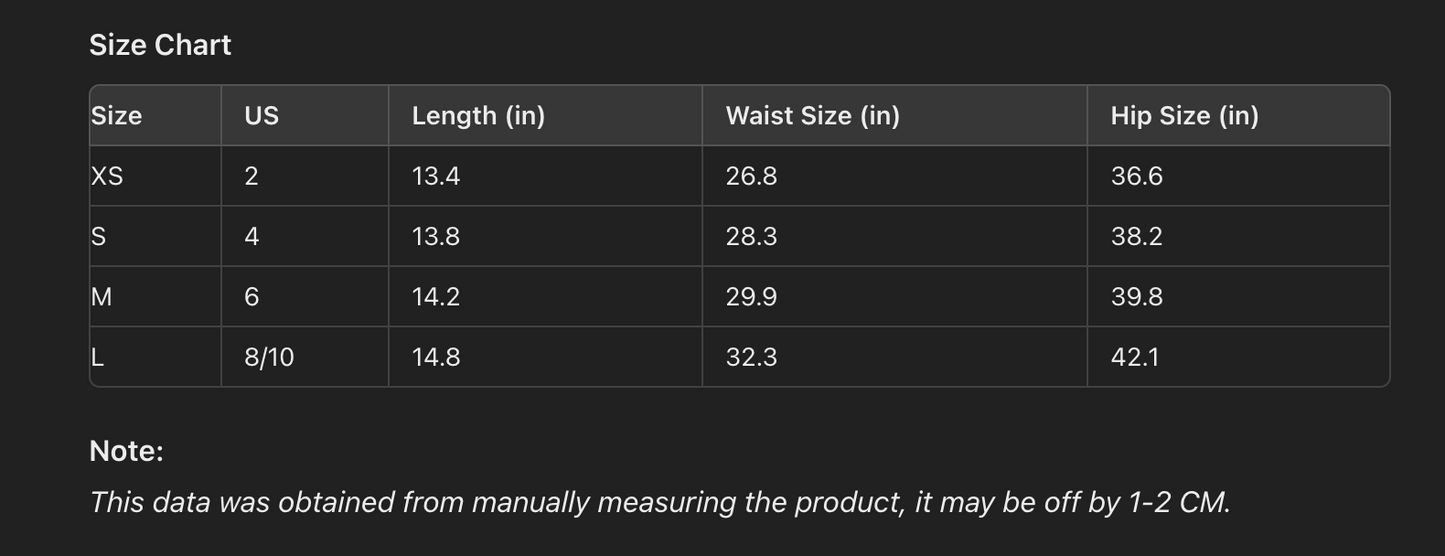Click the Length (in) column header
Screen dimensions: 1445x556
(x=478, y=116)
